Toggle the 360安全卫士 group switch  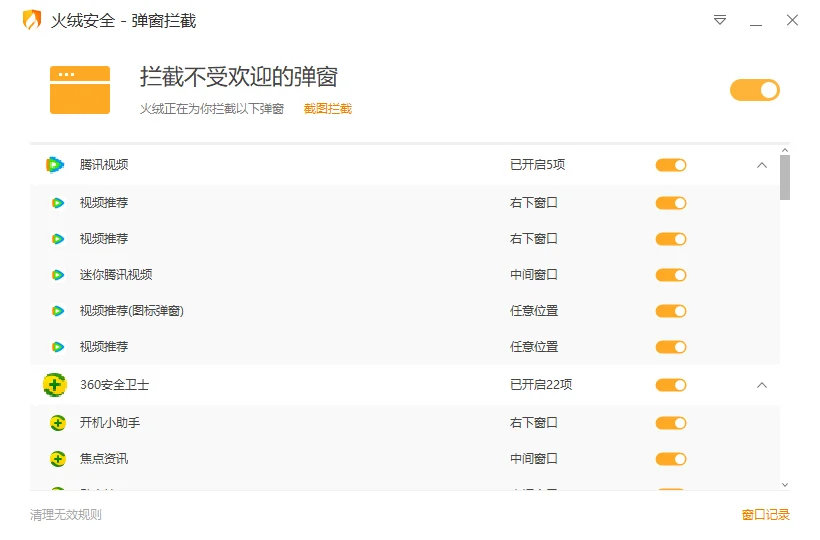pyautogui.click(x=671, y=385)
